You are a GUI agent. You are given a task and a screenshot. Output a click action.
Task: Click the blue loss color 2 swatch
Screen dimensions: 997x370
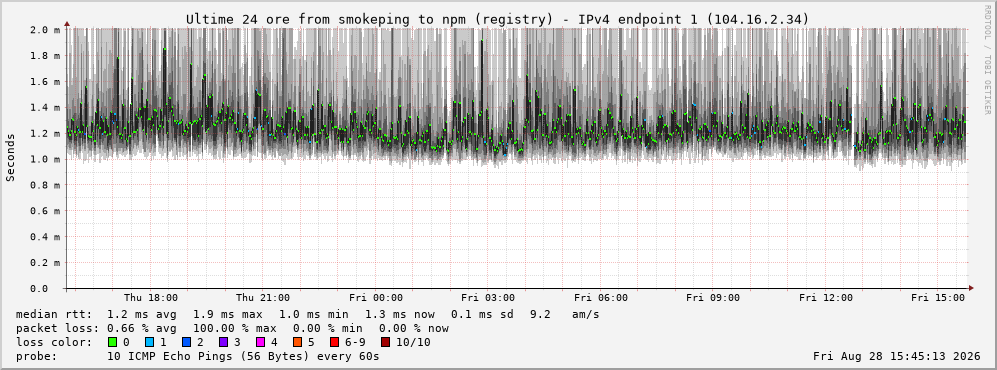click(185, 342)
